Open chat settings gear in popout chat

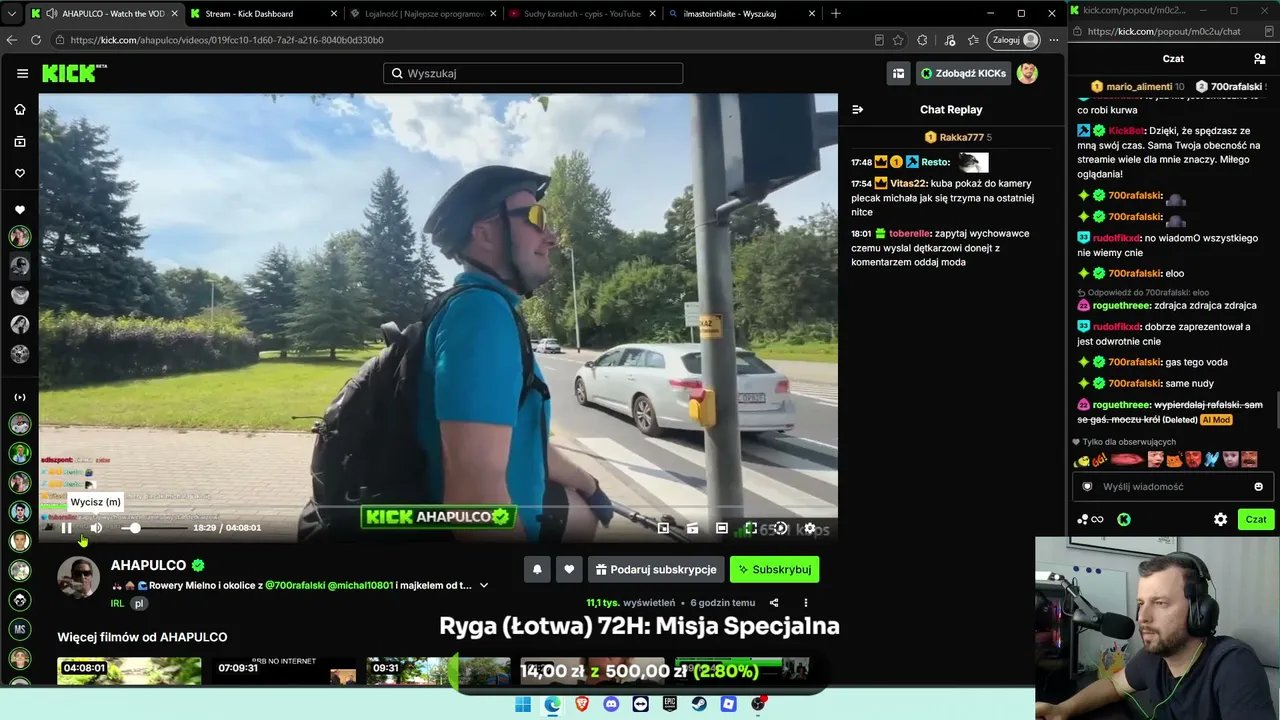1220,519
